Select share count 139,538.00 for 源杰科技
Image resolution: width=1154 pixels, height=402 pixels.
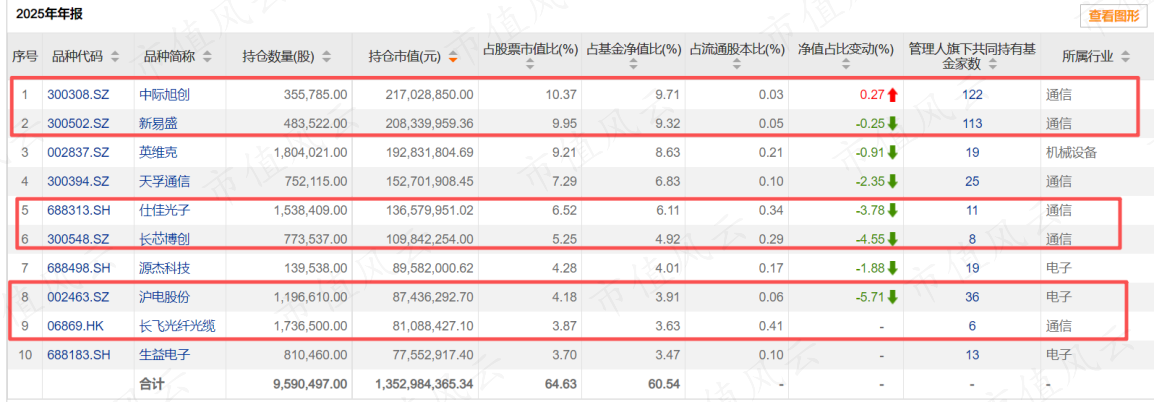pyautogui.click(x=315, y=268)
